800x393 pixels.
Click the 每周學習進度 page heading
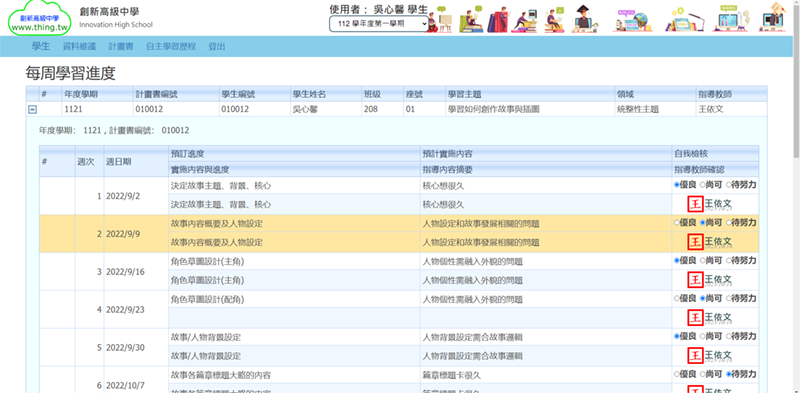[x=70, y=73]
